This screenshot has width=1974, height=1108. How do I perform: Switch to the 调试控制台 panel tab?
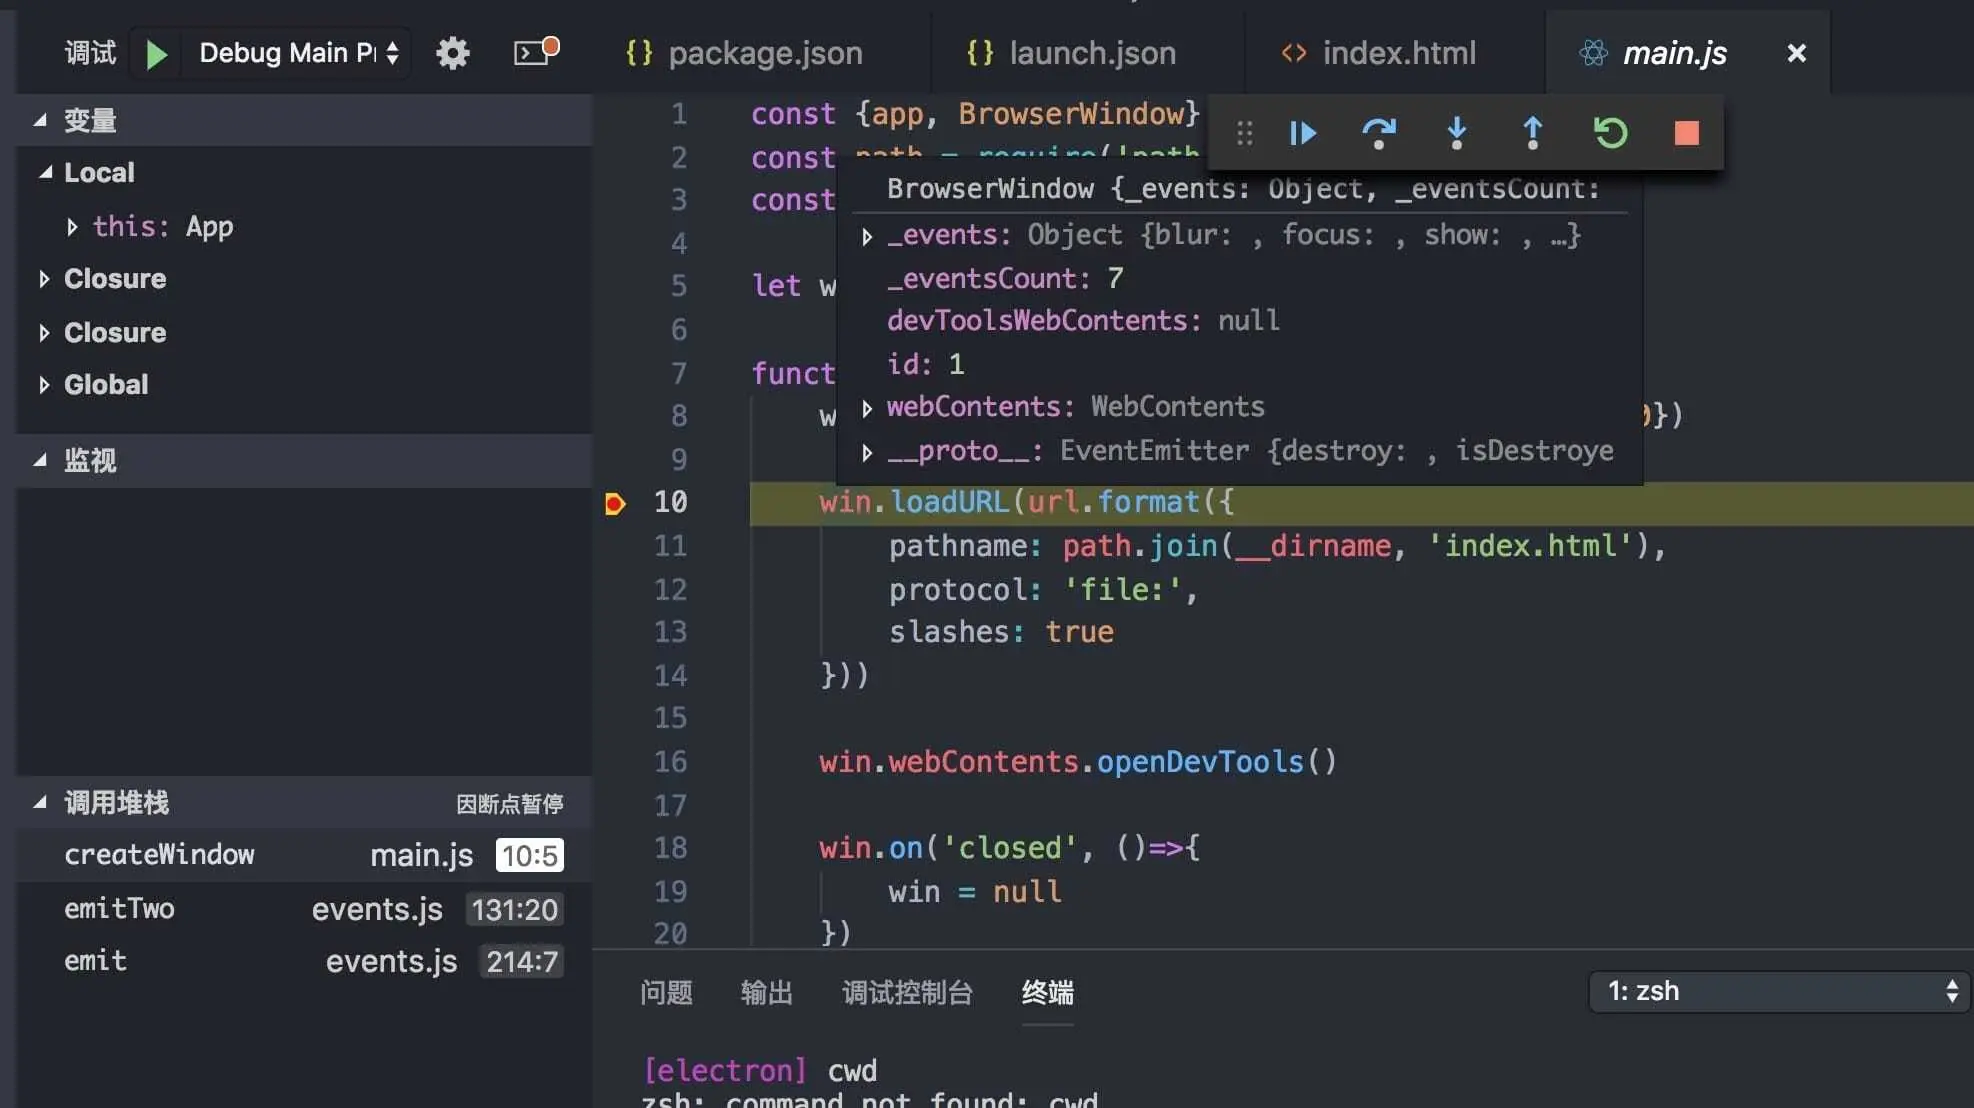pyautogui.click(x=906, y=993)
